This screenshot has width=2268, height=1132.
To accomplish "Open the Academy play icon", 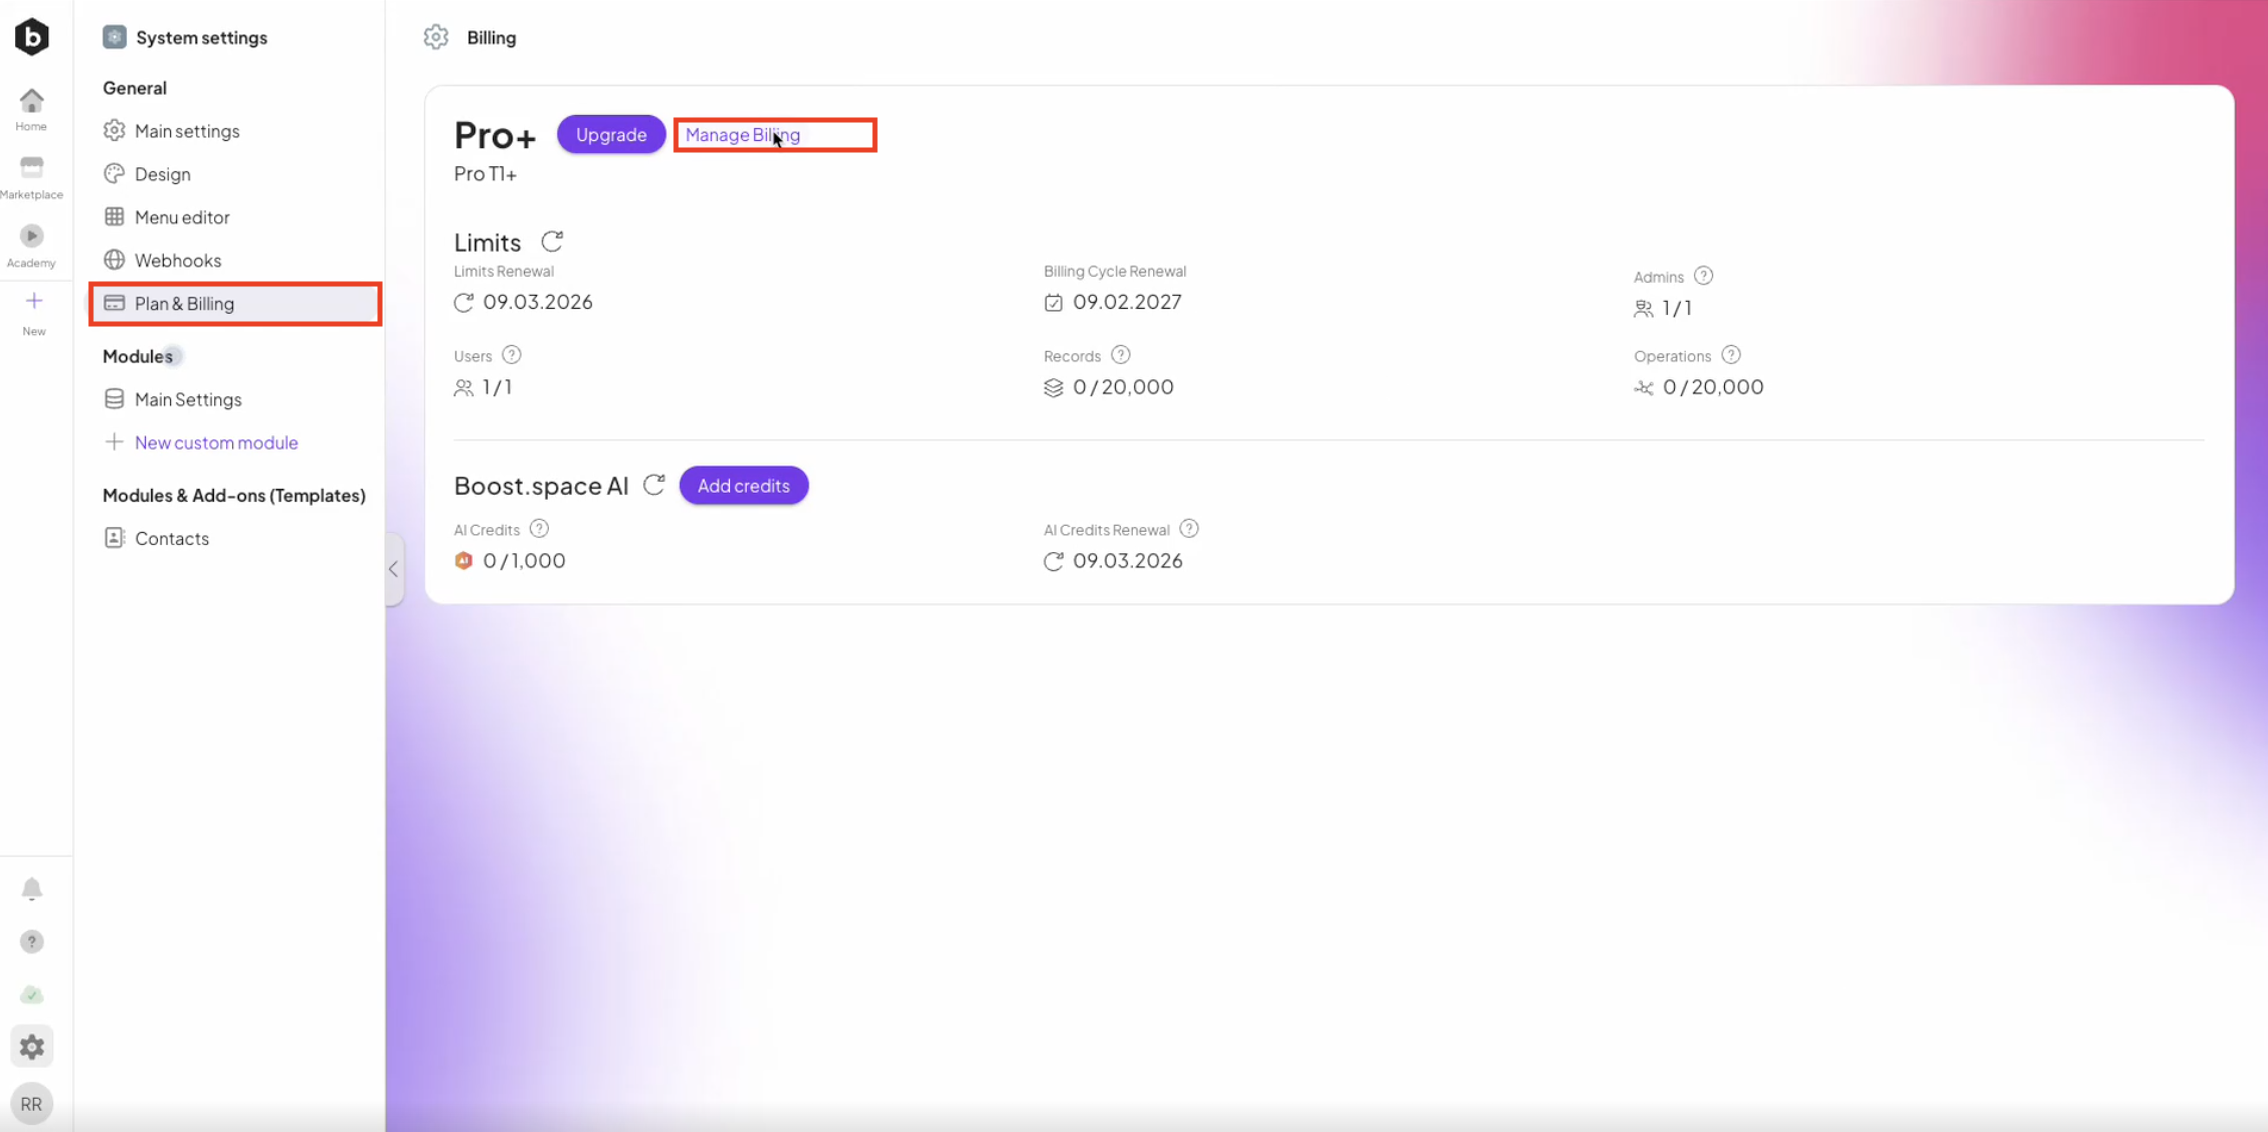I will pos(32,236).
